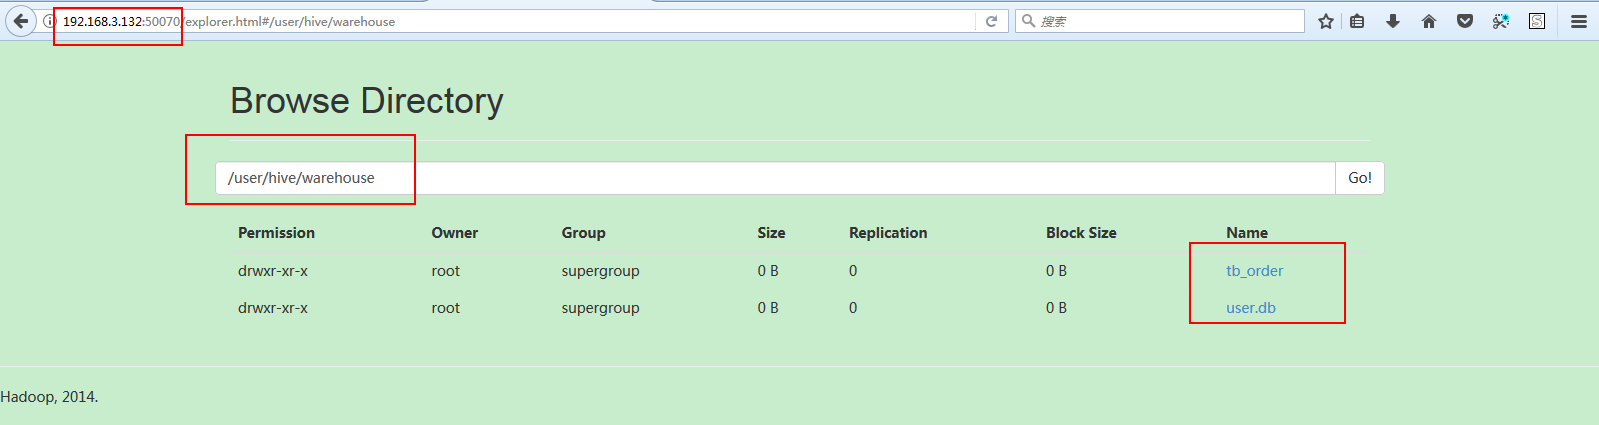Click the S extension icon in toolbar
This screenshot has height=425, width=1599.
[x=1537, y=21]
